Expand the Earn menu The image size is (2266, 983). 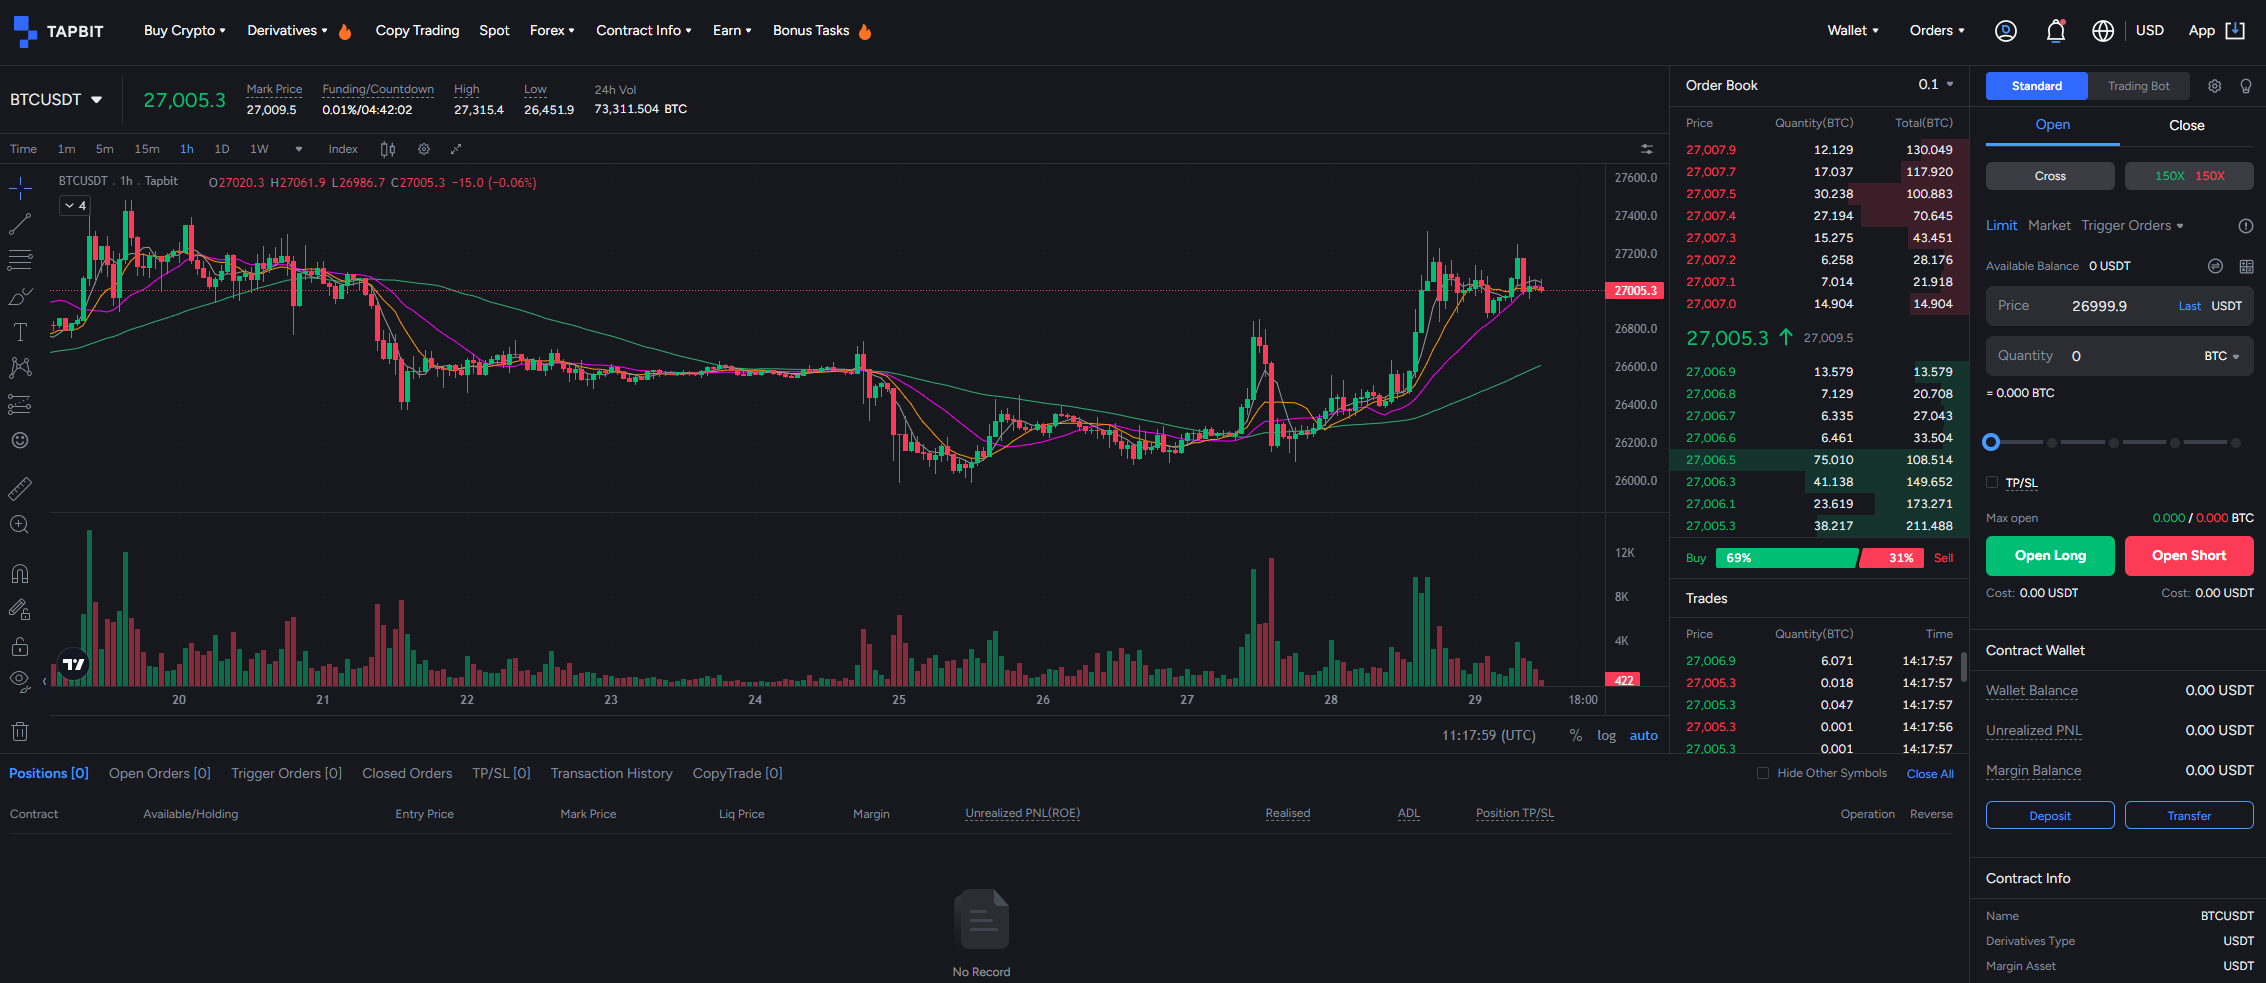pos(732,31)
